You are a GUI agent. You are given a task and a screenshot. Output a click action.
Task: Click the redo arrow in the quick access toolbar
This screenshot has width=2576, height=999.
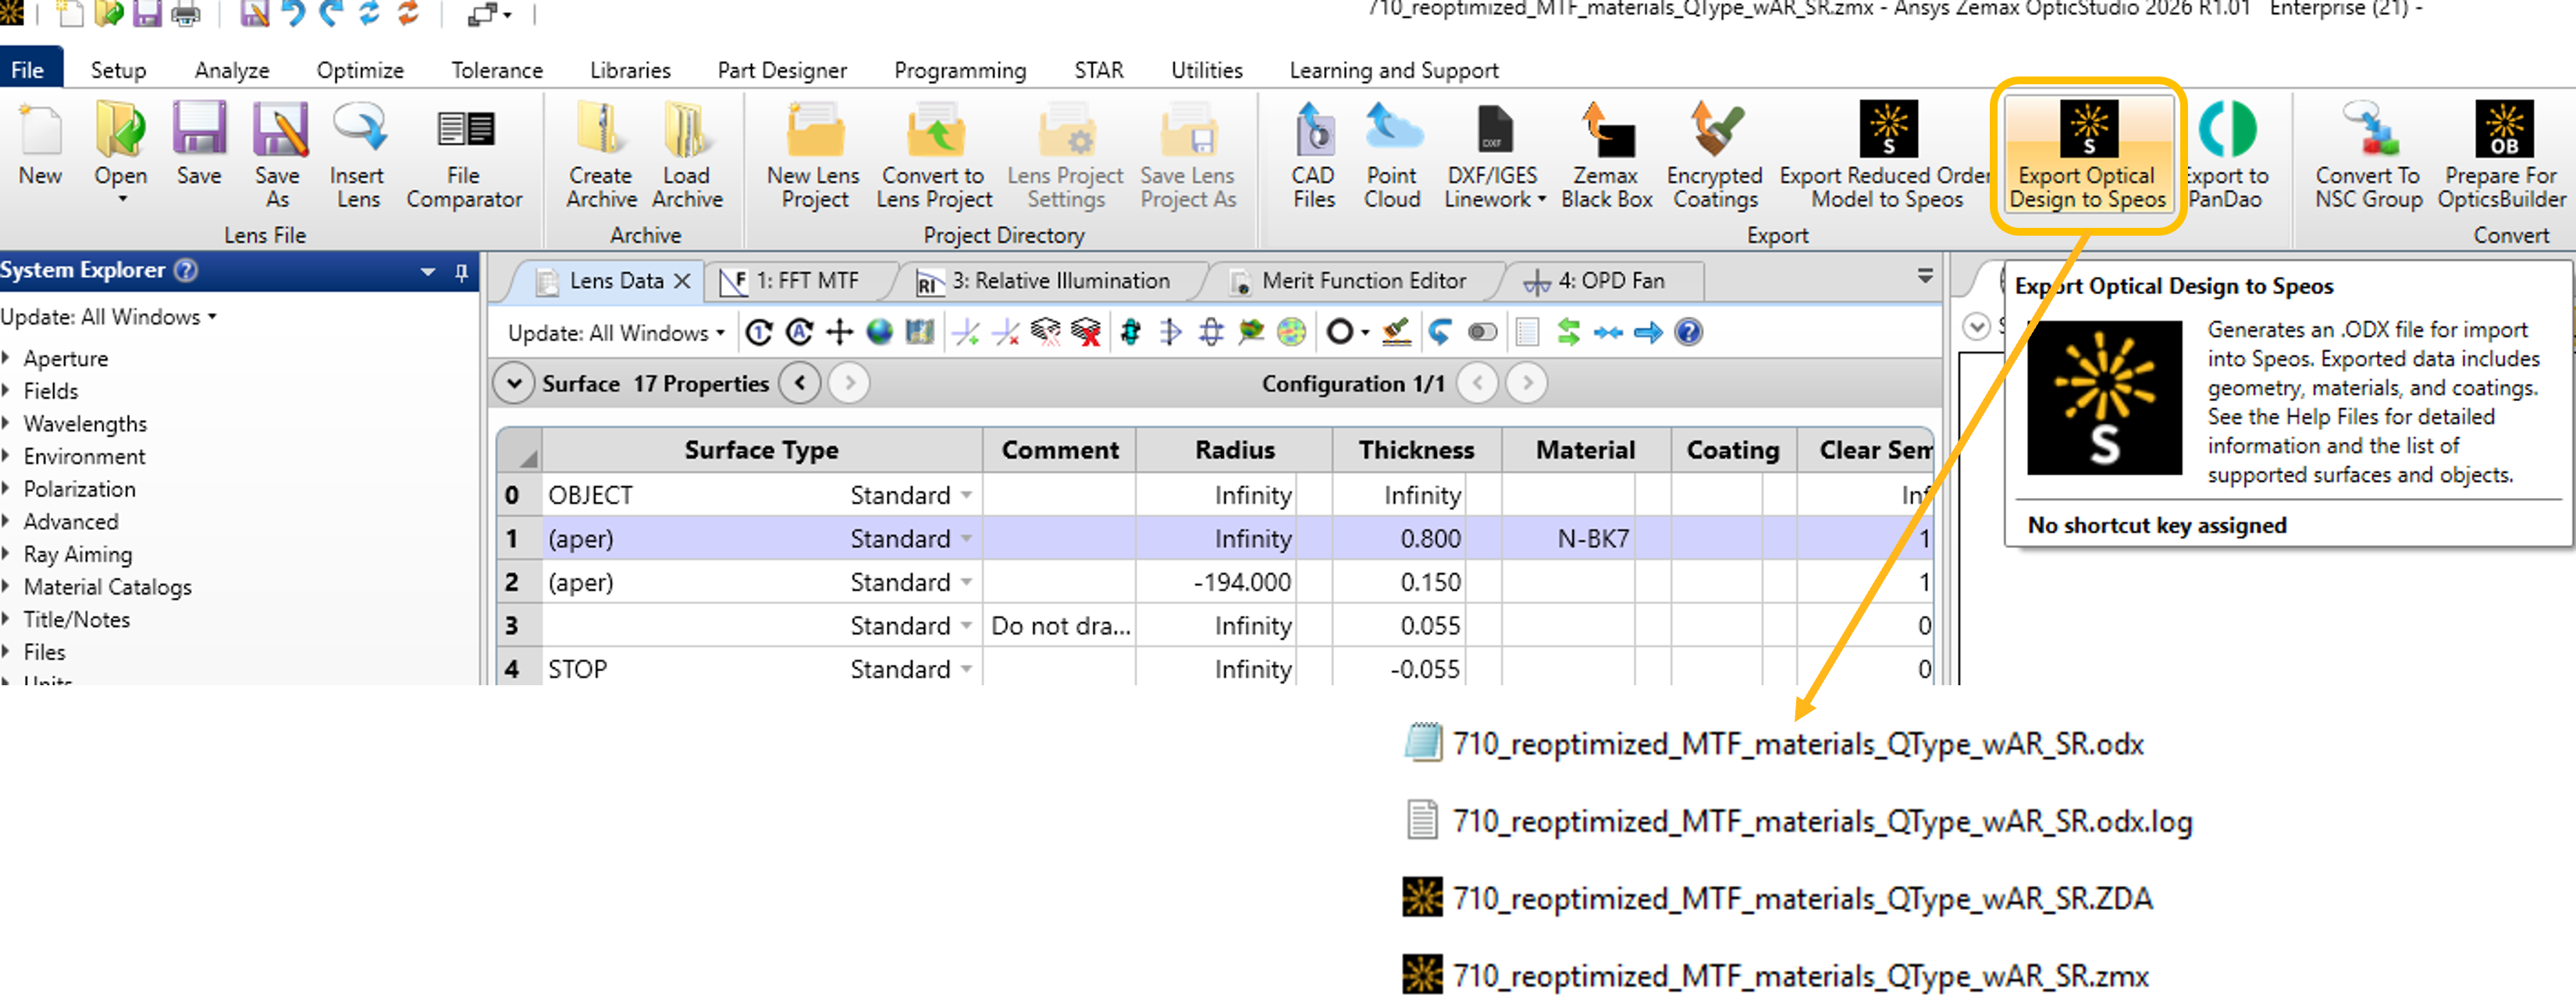(x=330, y=13)
